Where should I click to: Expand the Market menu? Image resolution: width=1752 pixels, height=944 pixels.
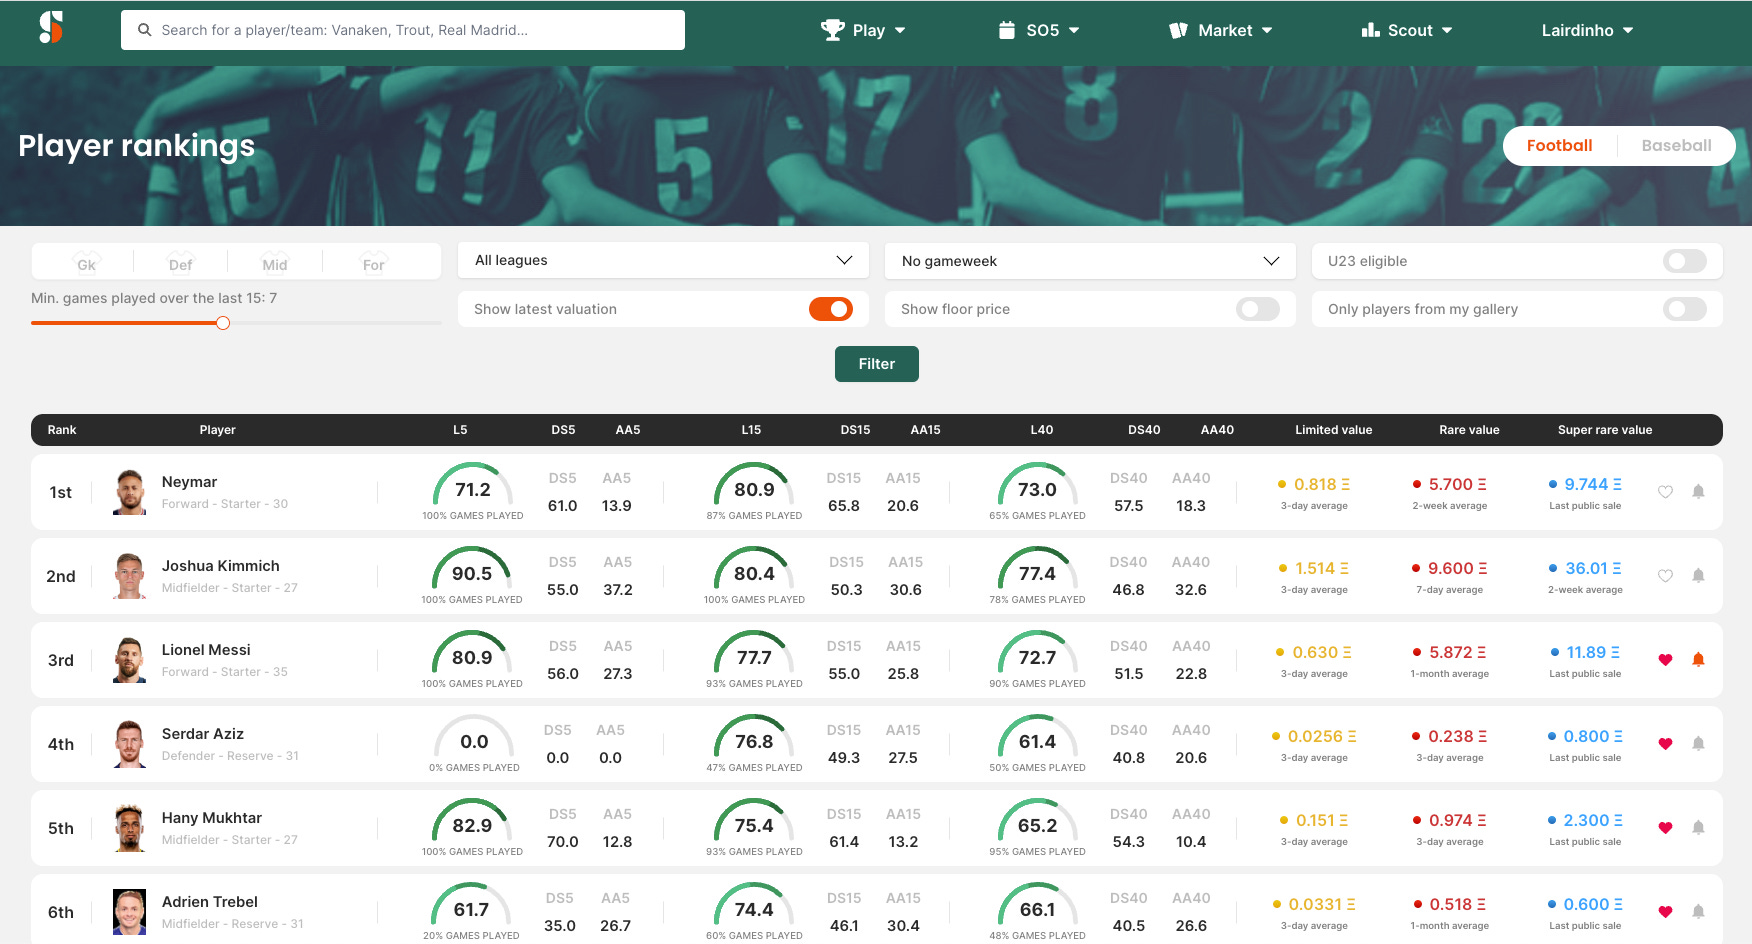[1221, 30]
